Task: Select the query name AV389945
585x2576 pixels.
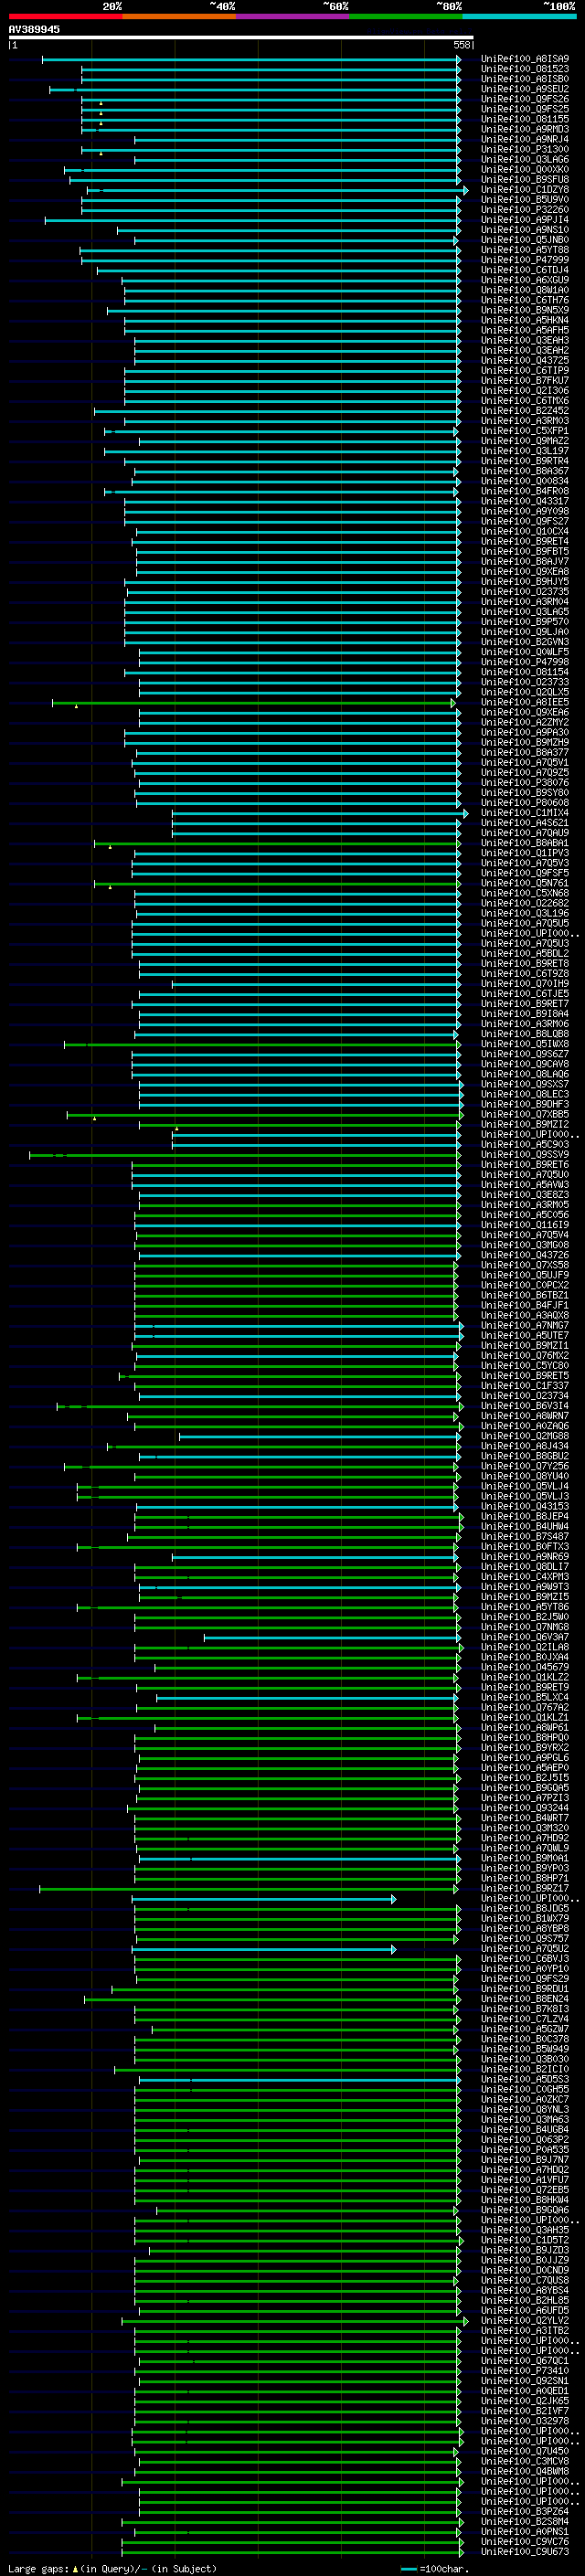Action: (34, 29)
